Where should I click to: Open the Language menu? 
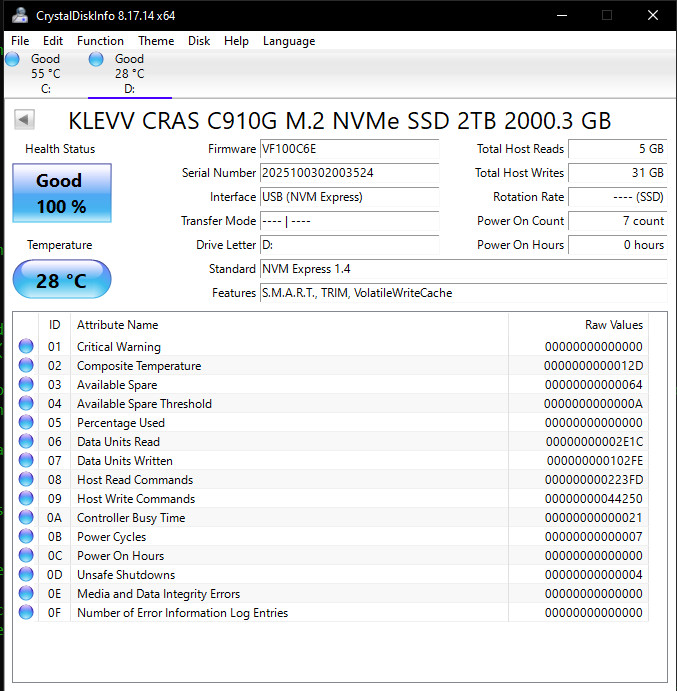coord(289,41)
